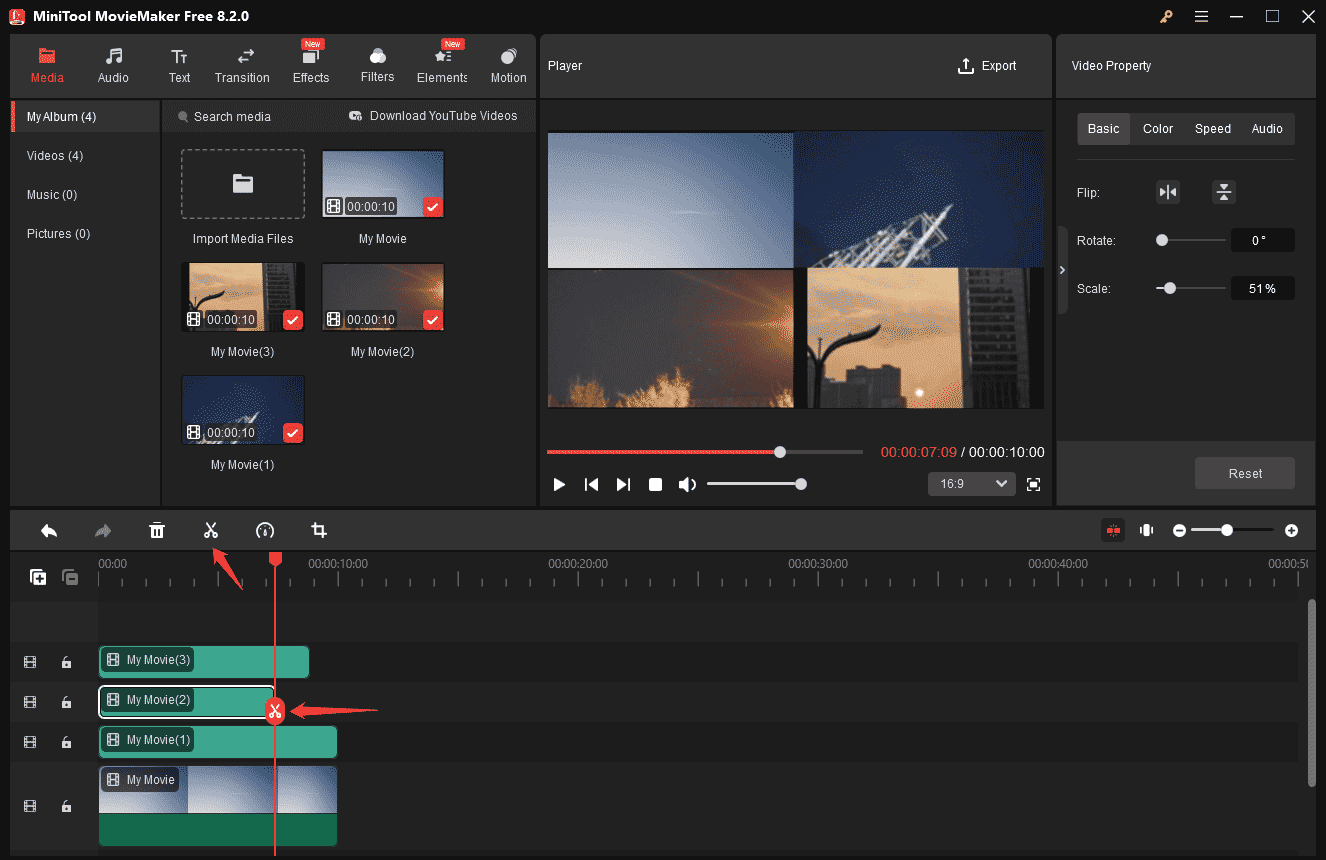The image size is (1326, 860).
Task: Toggle lock on My Movie(1) track
Action: (66, 742)
